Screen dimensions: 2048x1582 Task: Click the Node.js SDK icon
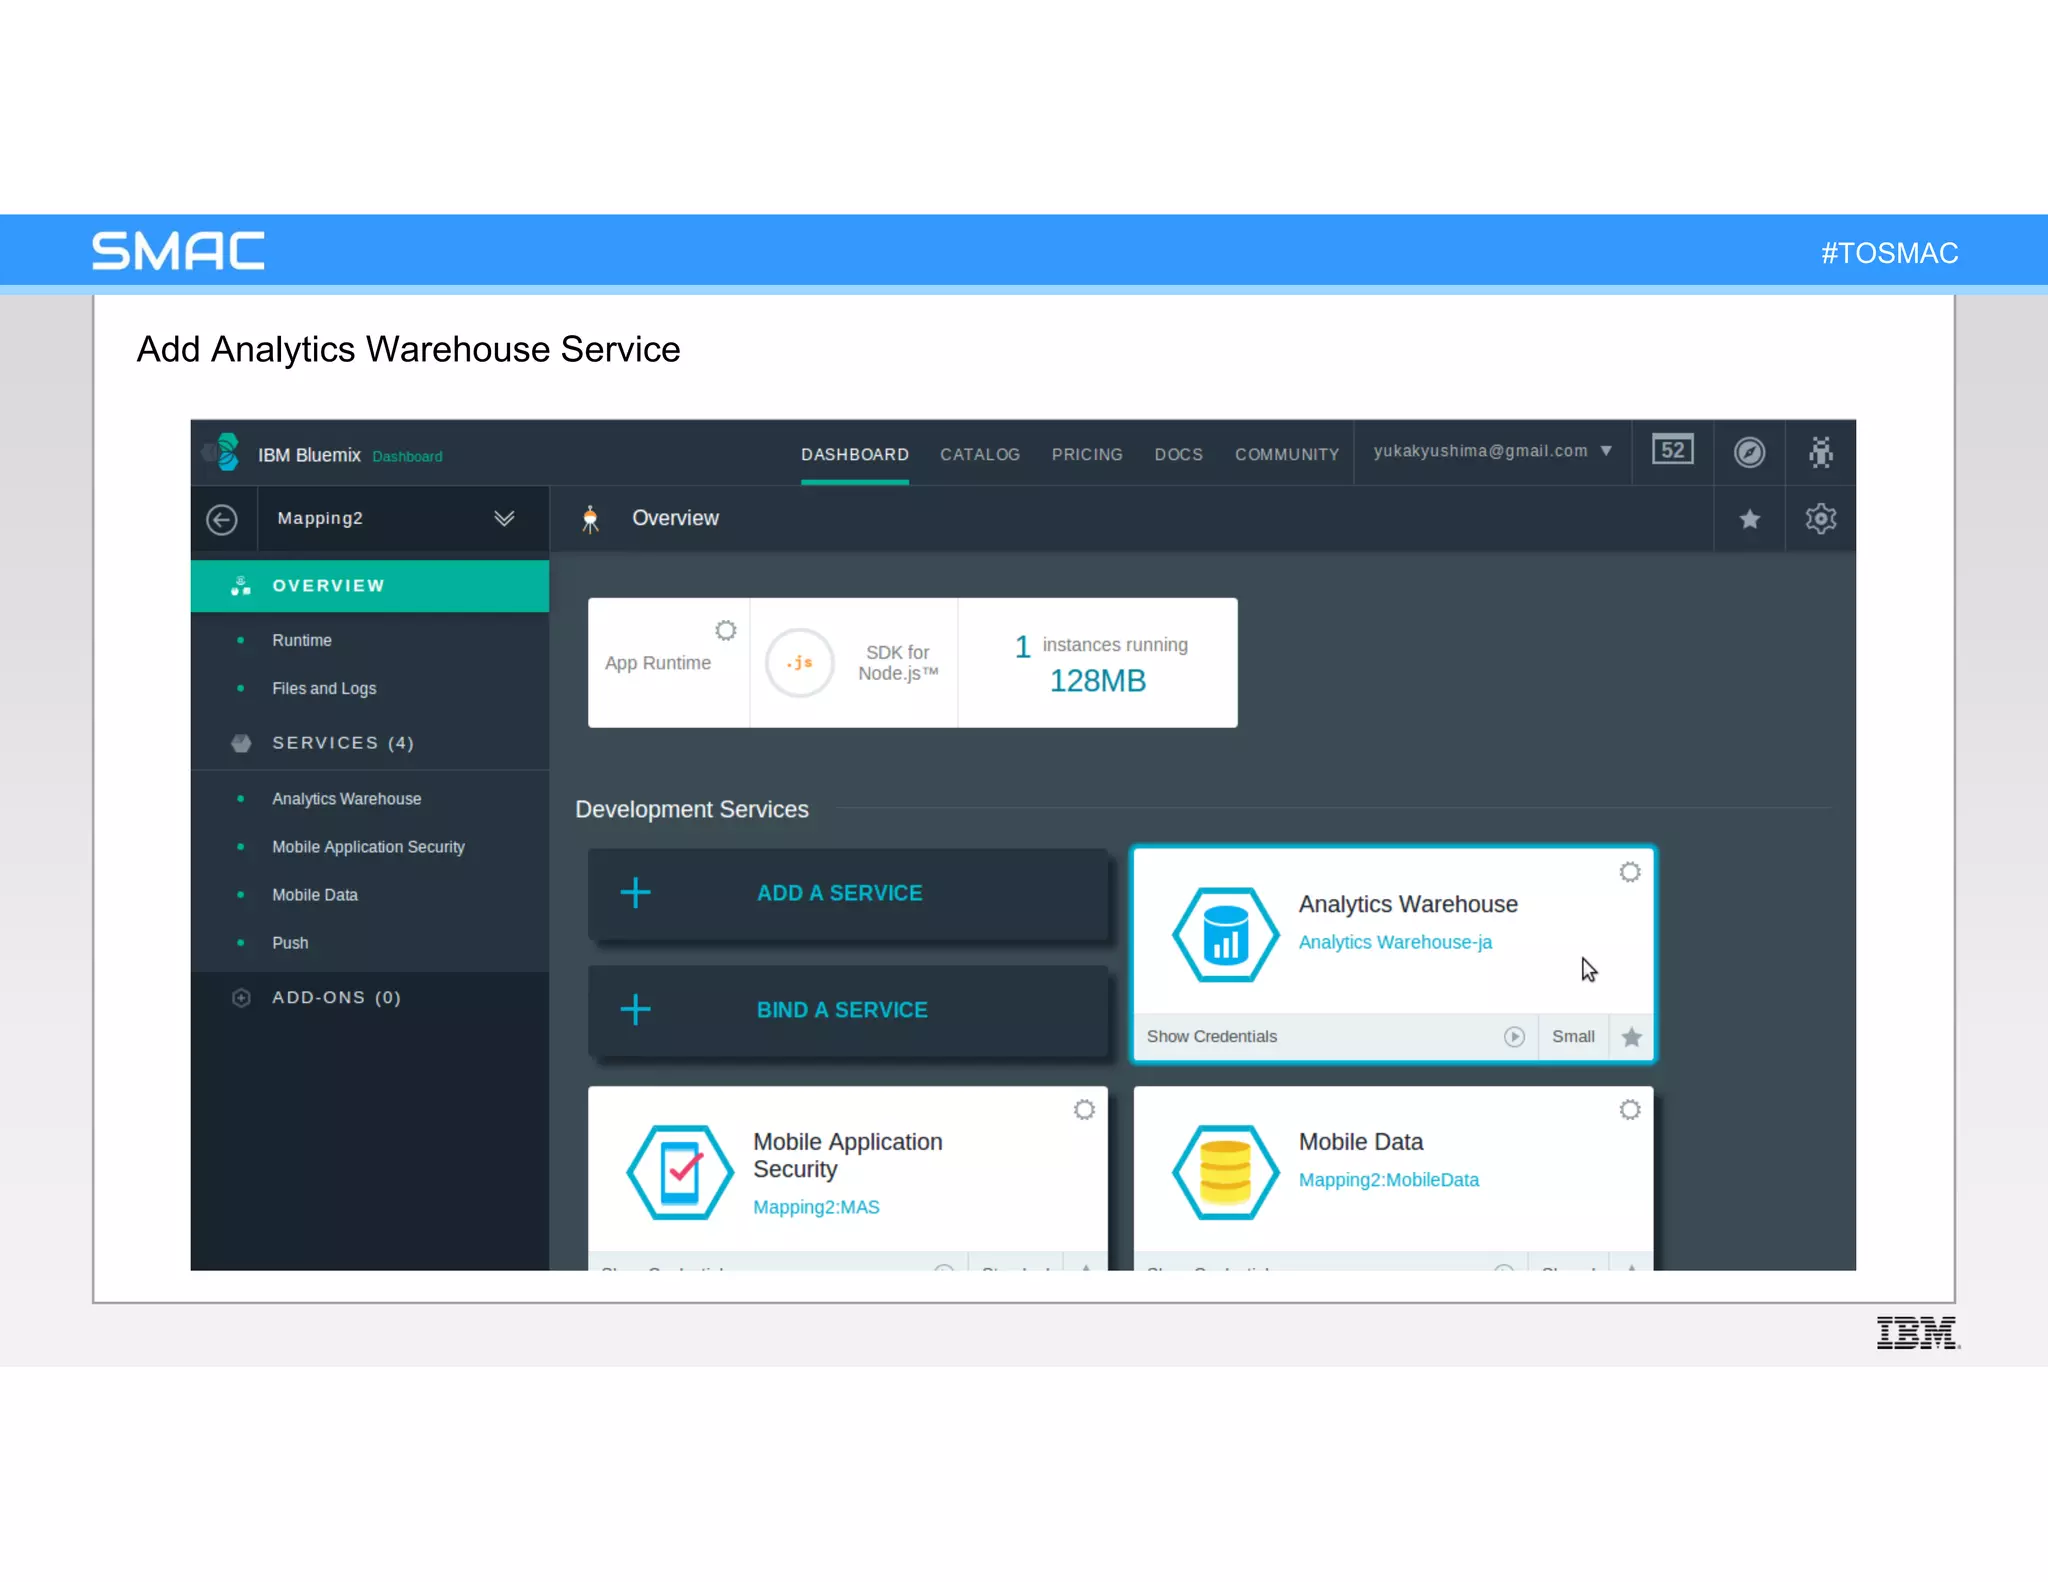click(x=799, y=662)
